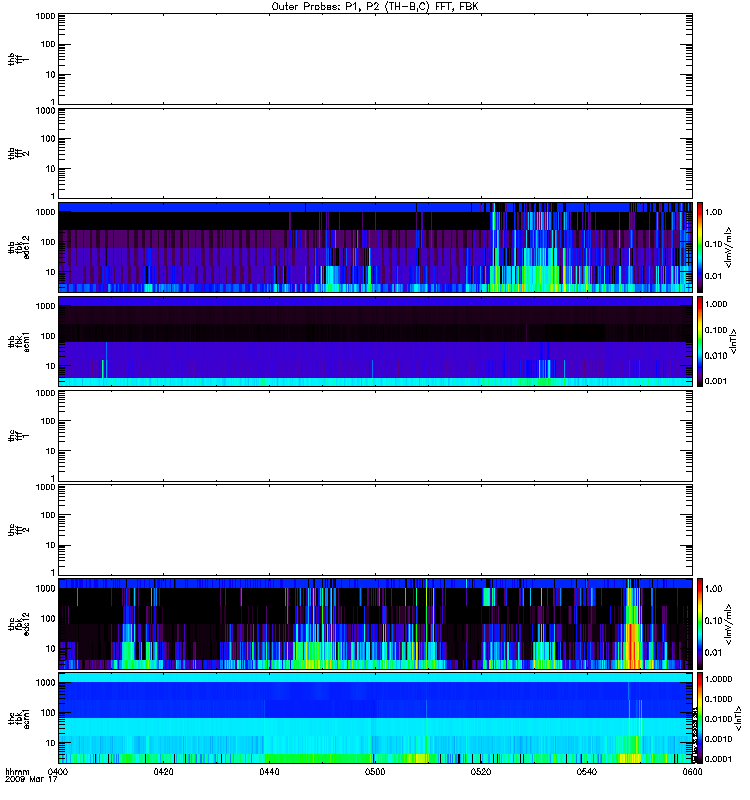Image resolution: width=750 pixels, height=800 pixels.
Task: Click the <|nT|> unit label beside thc scm1
Action: coord(737,718)
